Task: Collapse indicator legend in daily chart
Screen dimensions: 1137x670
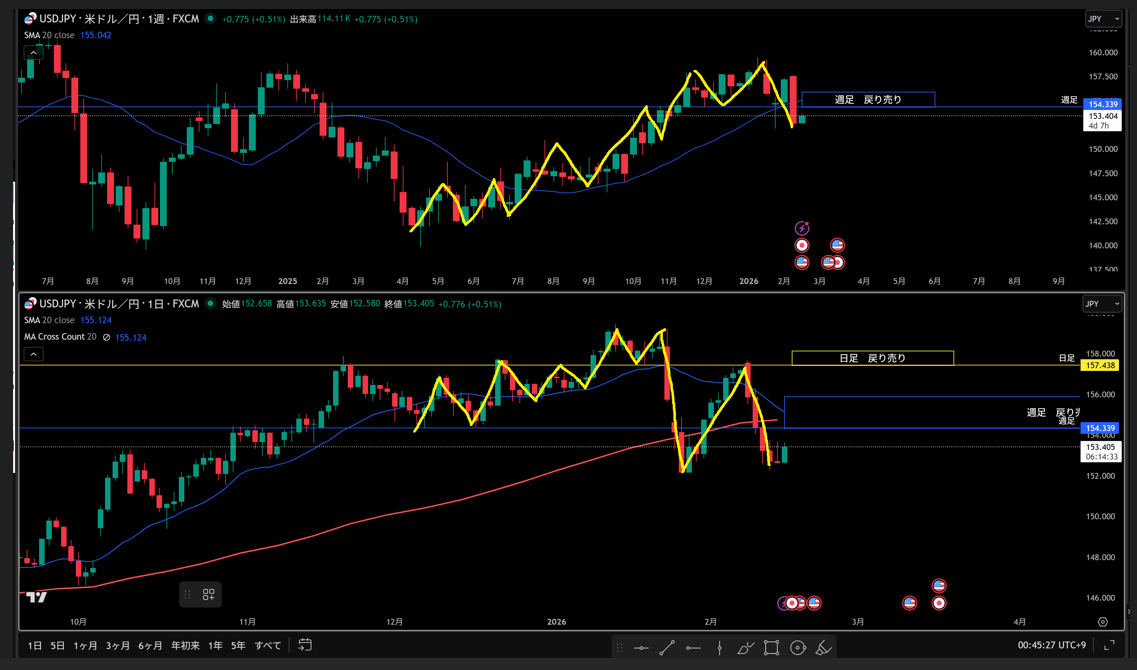Action: [33, 354]
